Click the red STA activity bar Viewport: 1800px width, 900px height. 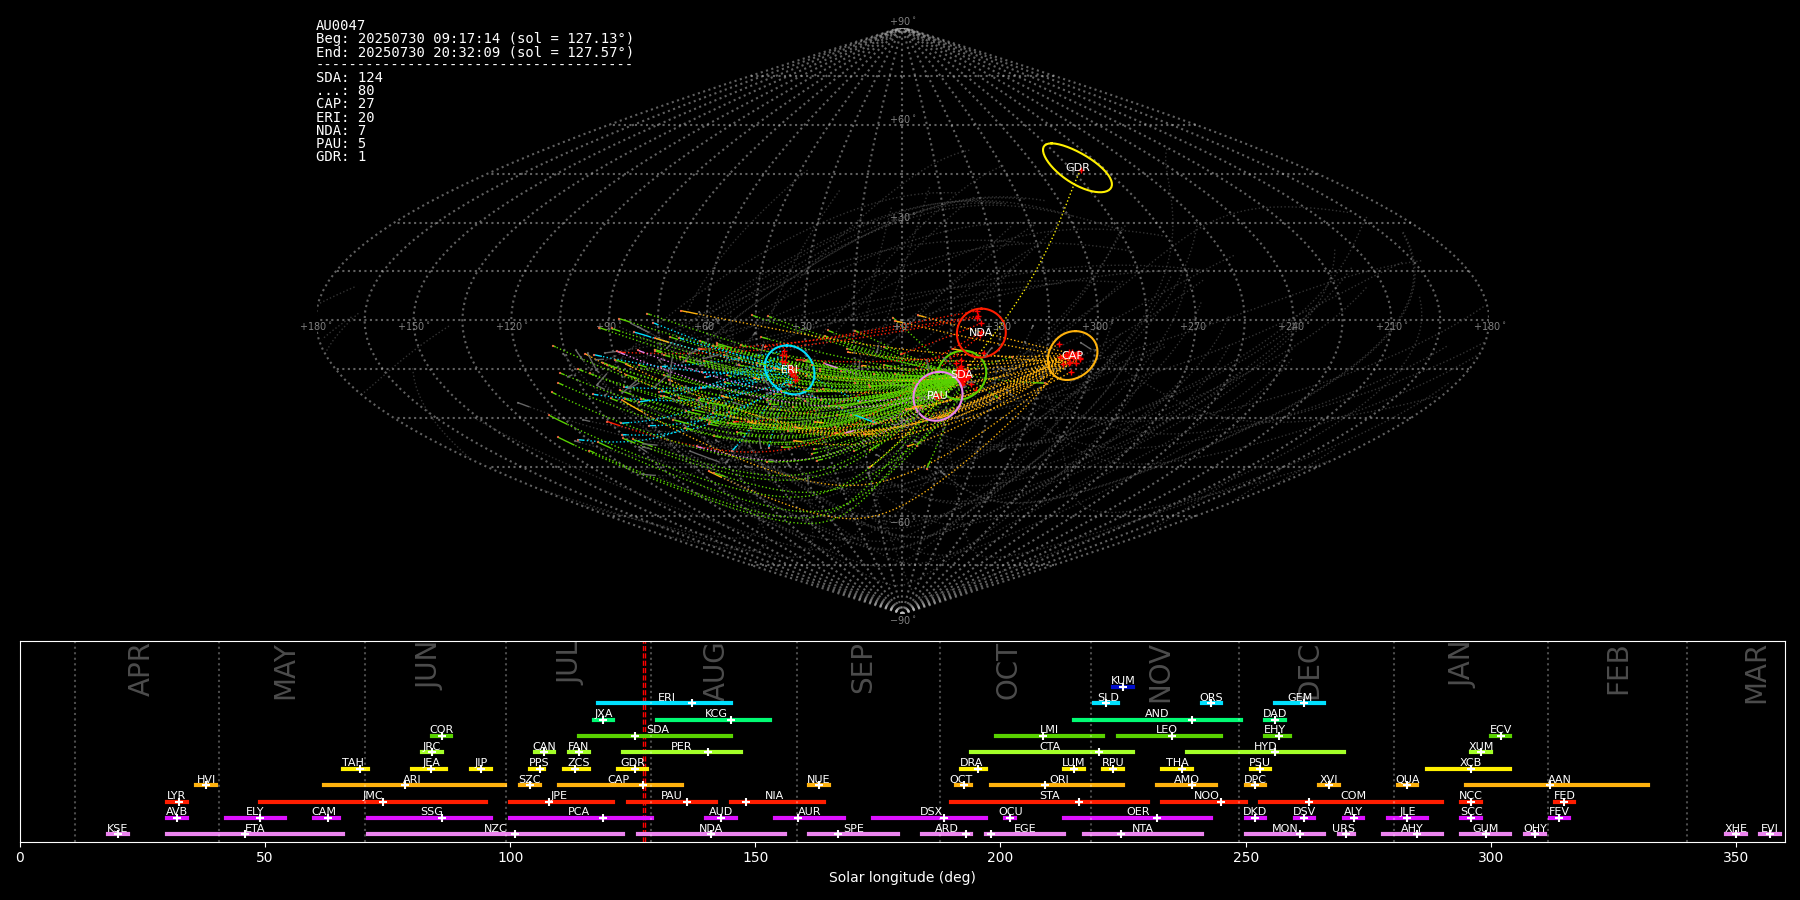click(x=1049, y=802)
